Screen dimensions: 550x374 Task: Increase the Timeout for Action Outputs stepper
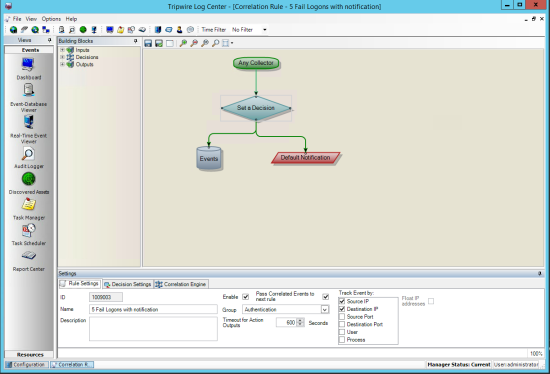300,320
